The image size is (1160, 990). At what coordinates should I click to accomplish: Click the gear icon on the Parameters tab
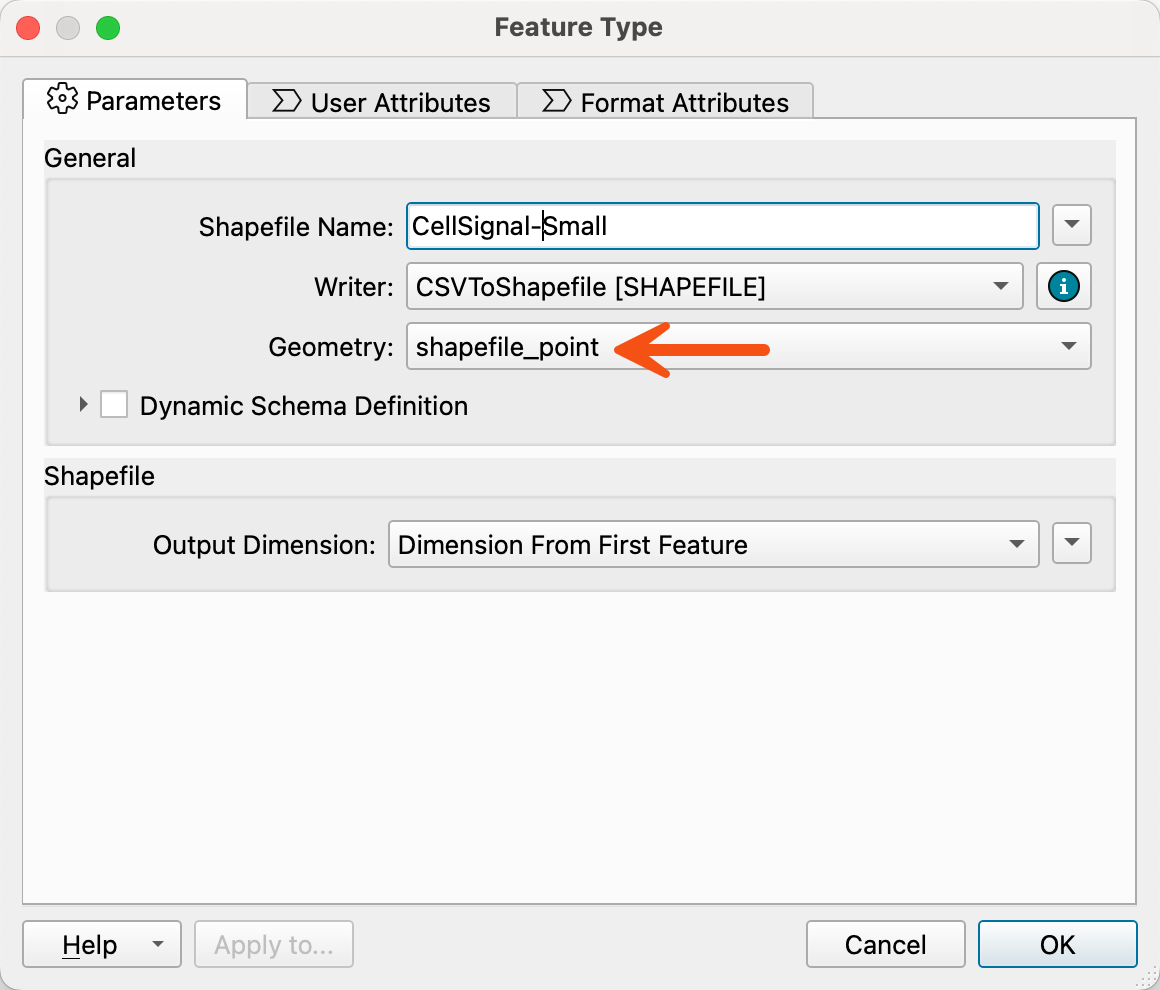[x=64, y=100]
